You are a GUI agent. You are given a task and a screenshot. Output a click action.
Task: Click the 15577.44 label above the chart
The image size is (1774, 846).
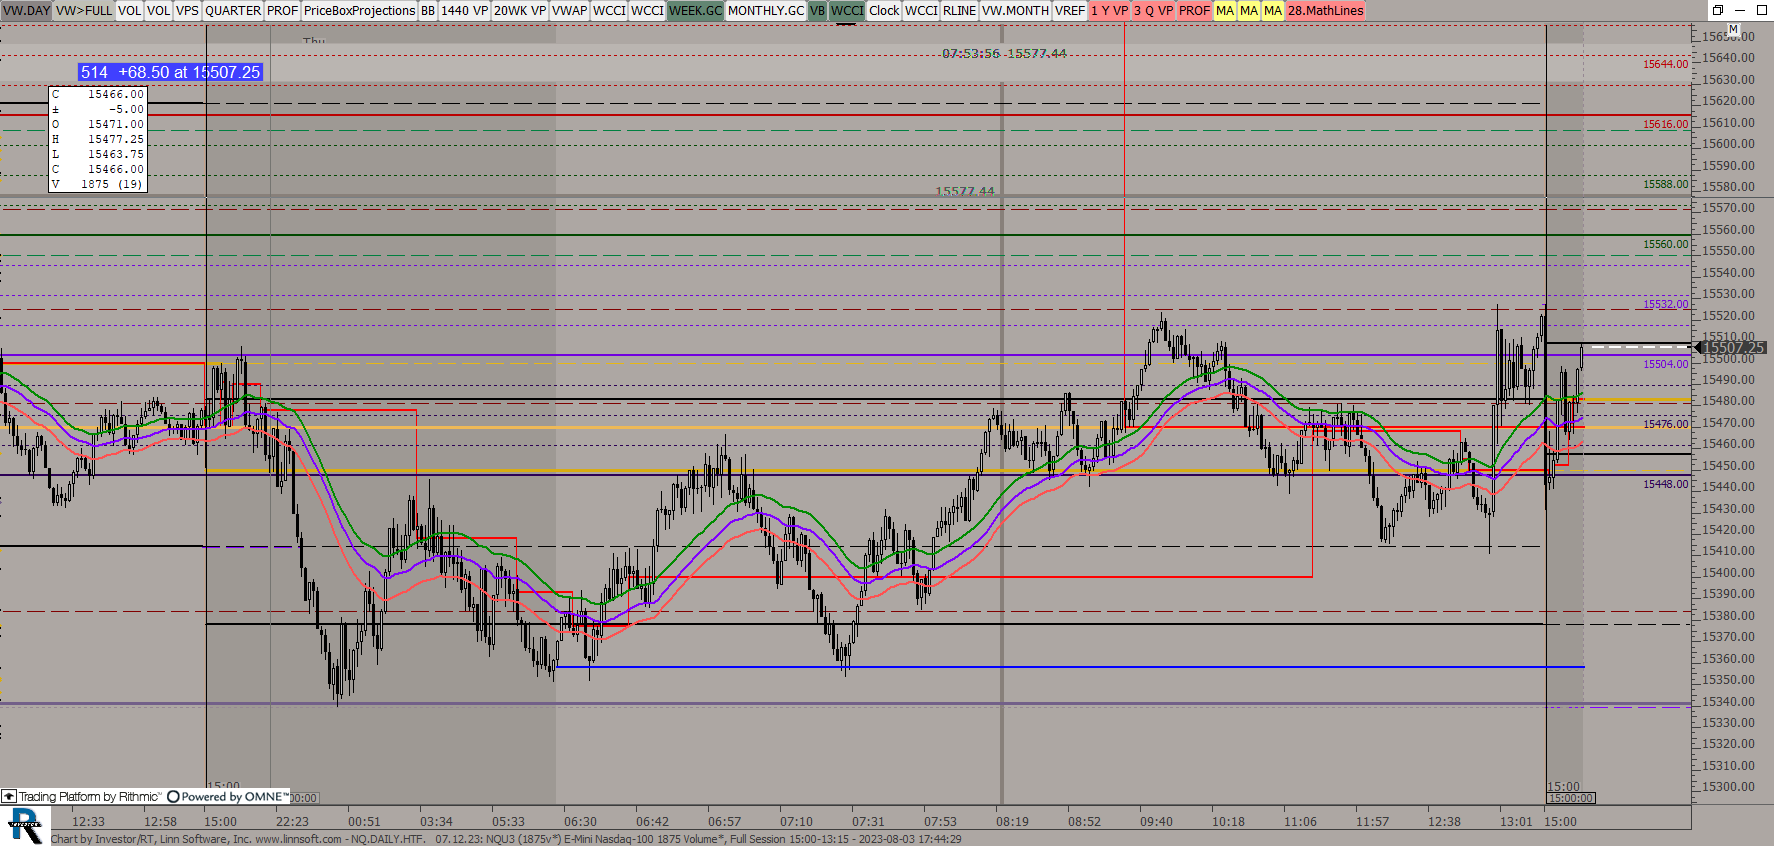(965, 191)
